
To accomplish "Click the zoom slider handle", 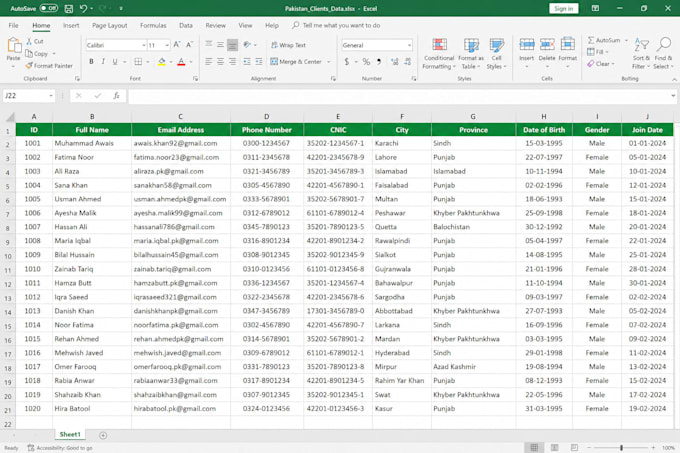I will [621, 447].
